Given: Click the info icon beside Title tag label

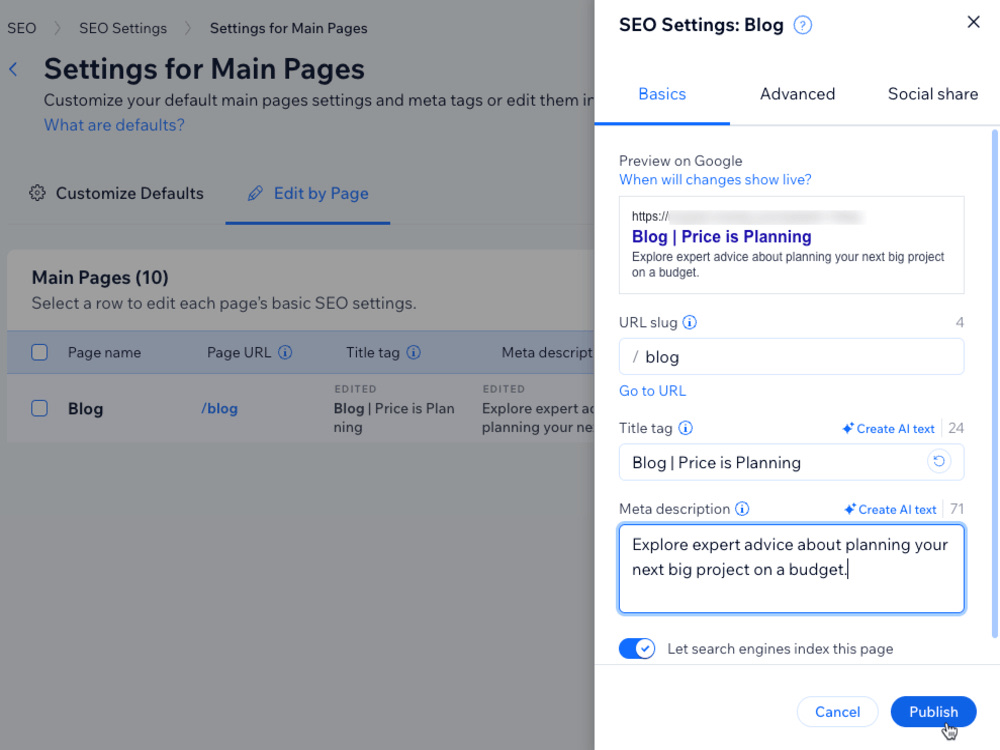Looking at the screenshot, I should pyautogui.click(x=685, y=428).
